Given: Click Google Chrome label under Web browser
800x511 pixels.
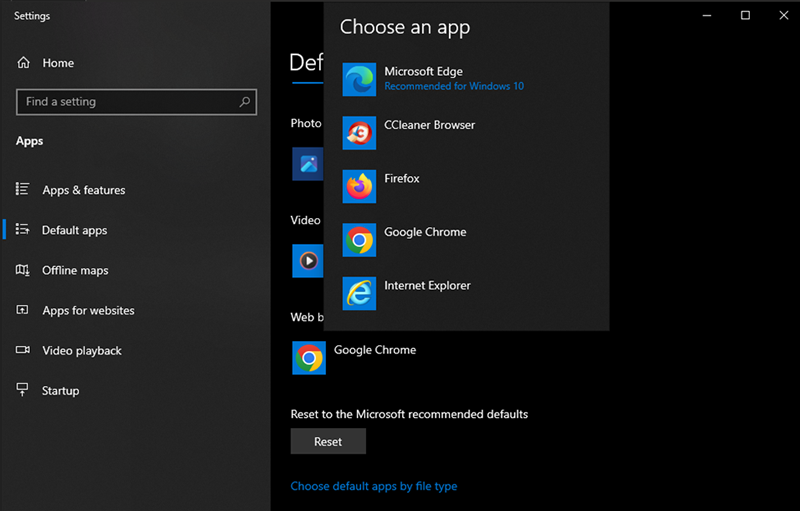Looking at the screenshot, I should click(375, 350).
